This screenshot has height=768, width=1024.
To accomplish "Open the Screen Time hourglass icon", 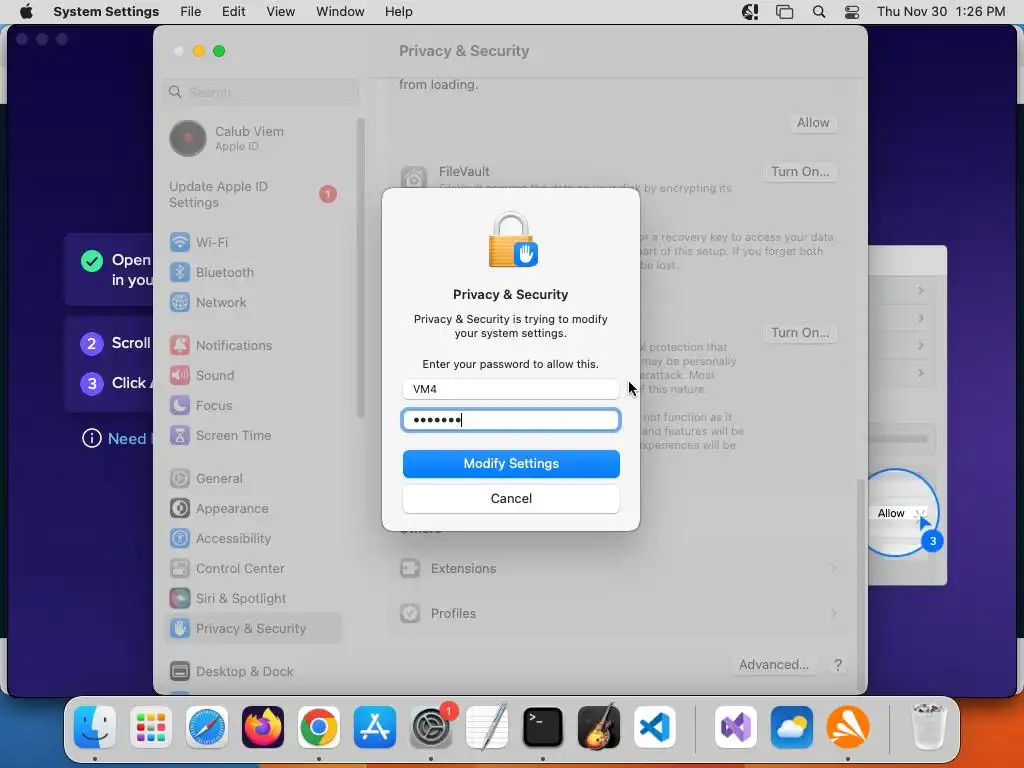I will click(x=180, y=436).
